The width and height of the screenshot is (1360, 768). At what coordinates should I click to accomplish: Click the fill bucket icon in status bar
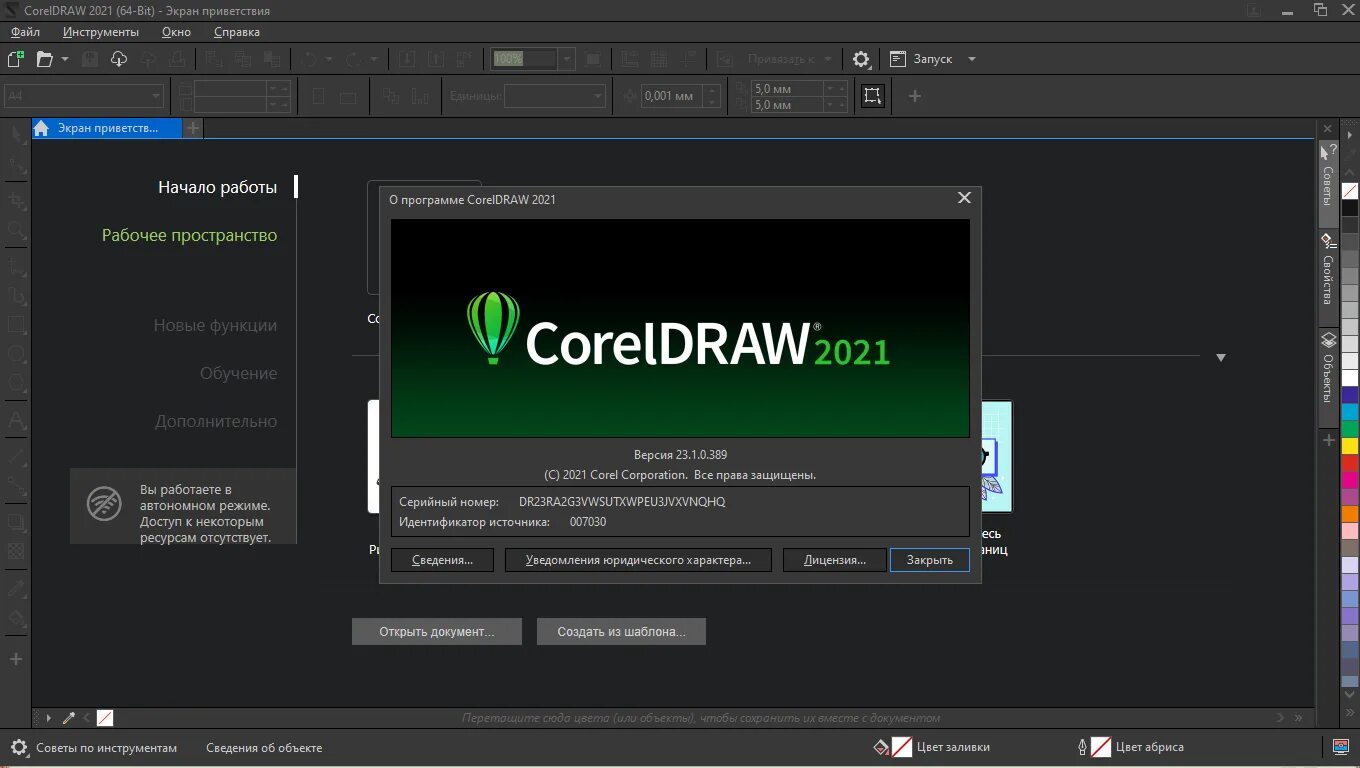881,746
